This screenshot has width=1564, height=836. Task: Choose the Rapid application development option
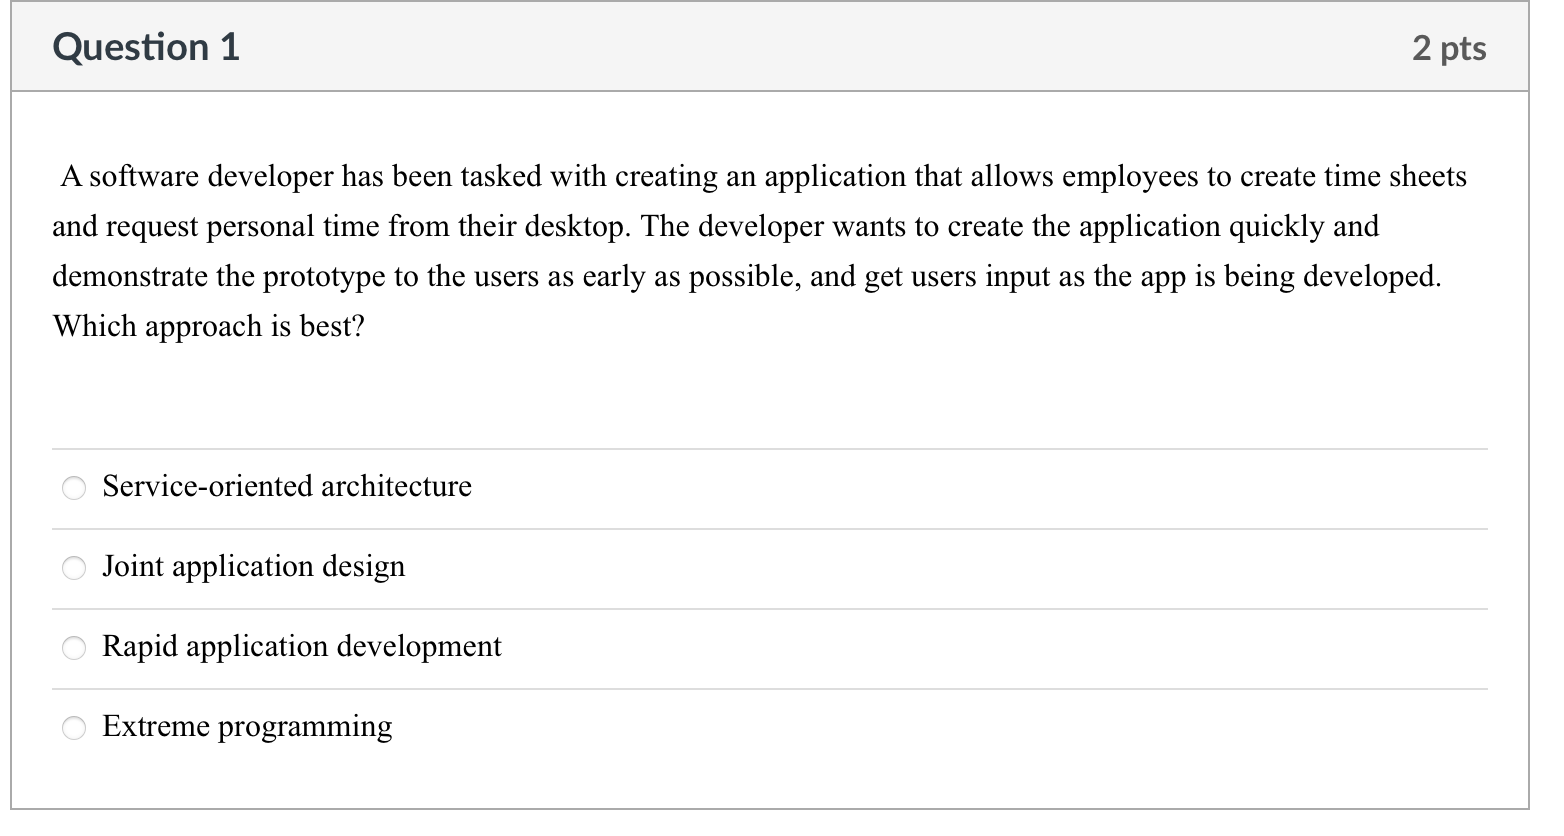point(73,648)
